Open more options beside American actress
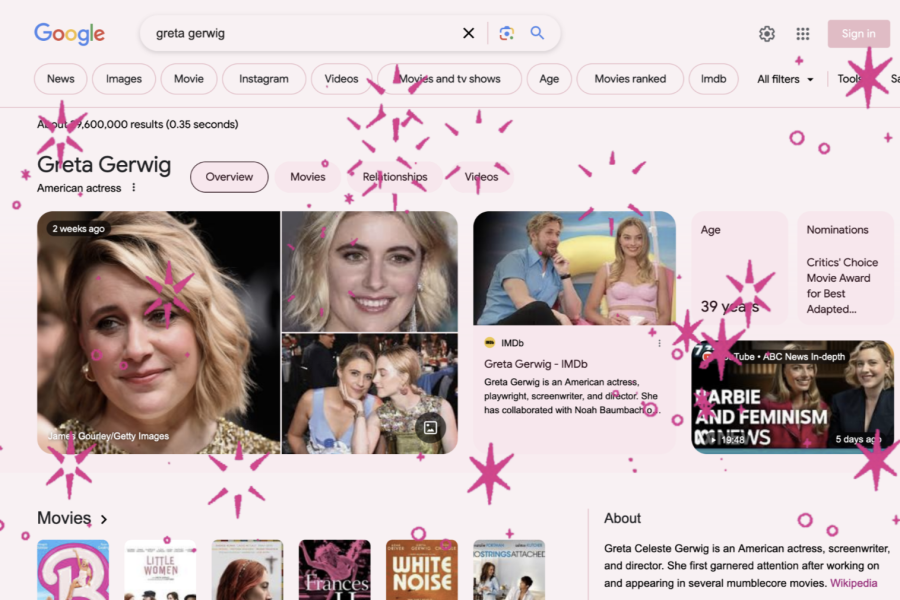 tap(134, 188)
